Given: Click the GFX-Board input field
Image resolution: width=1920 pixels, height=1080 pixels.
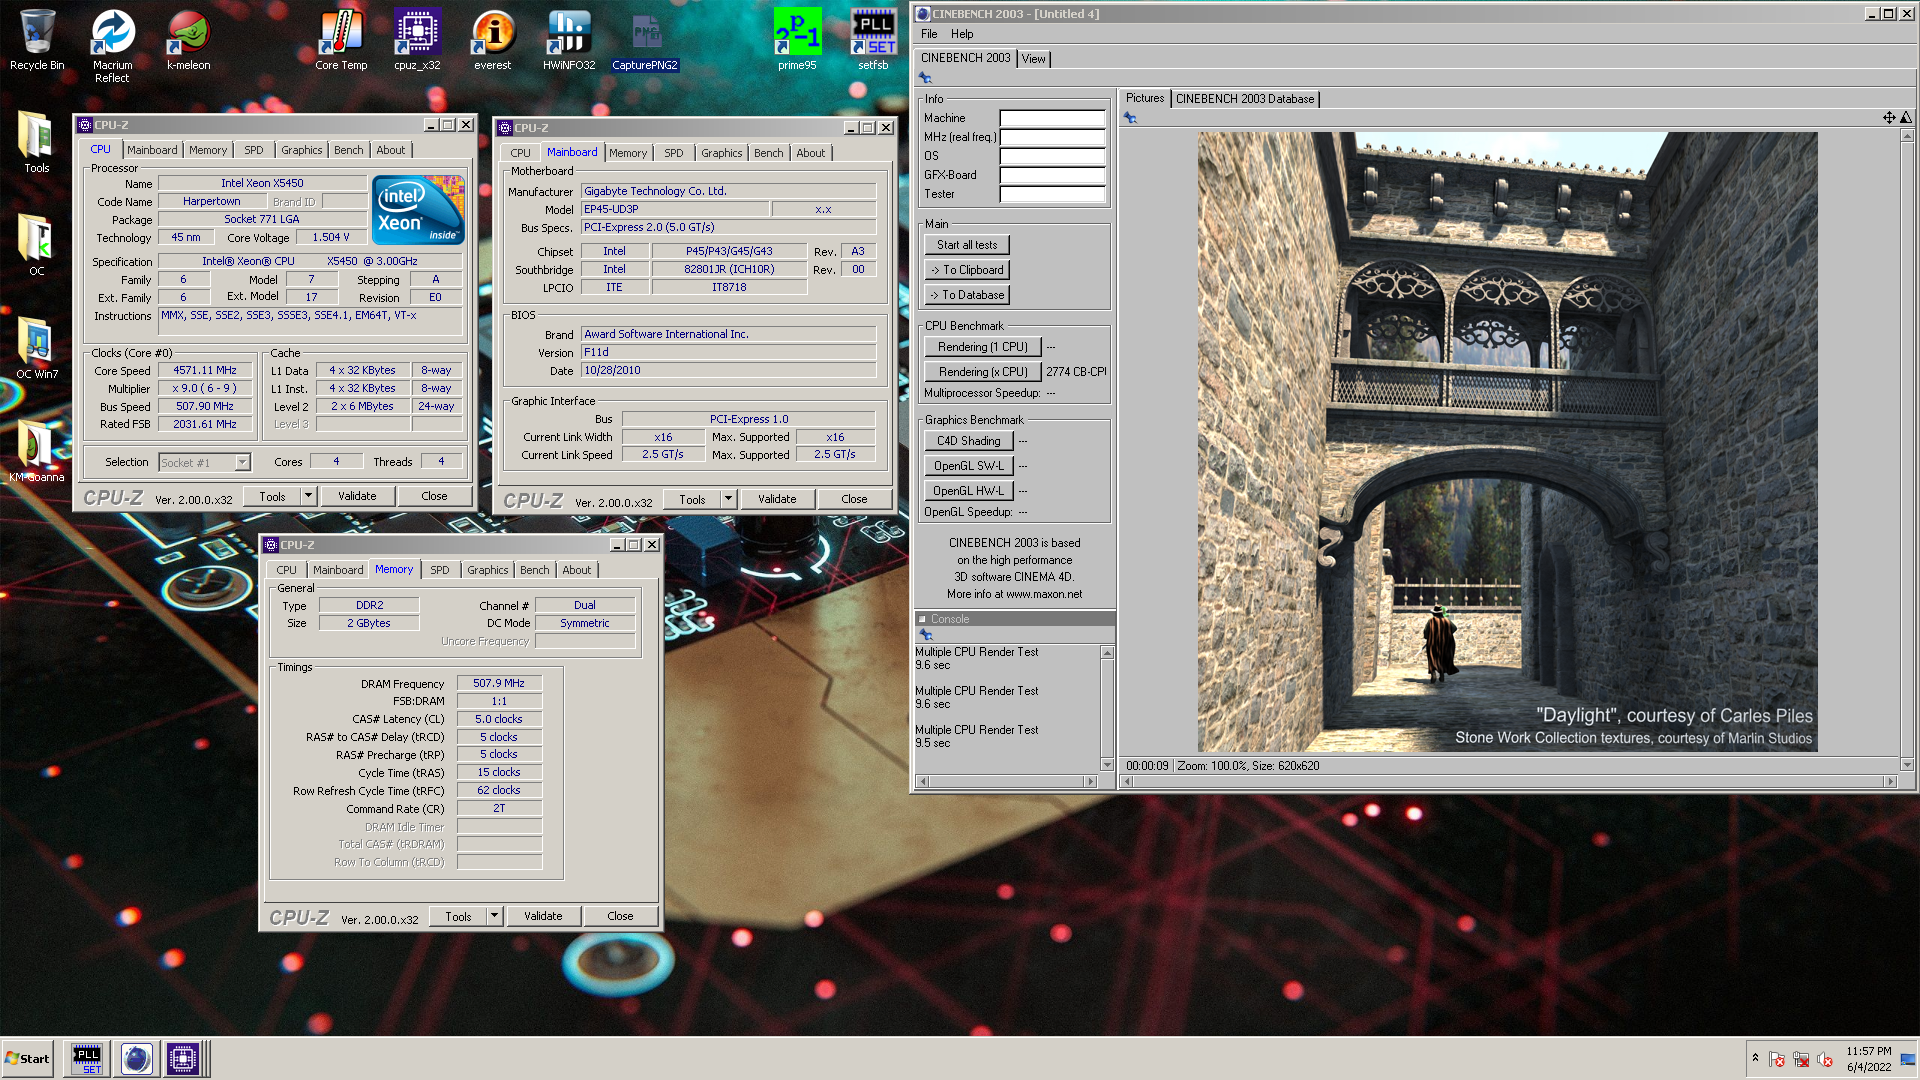Looking at the screenshot, I should pos(1052,175).
